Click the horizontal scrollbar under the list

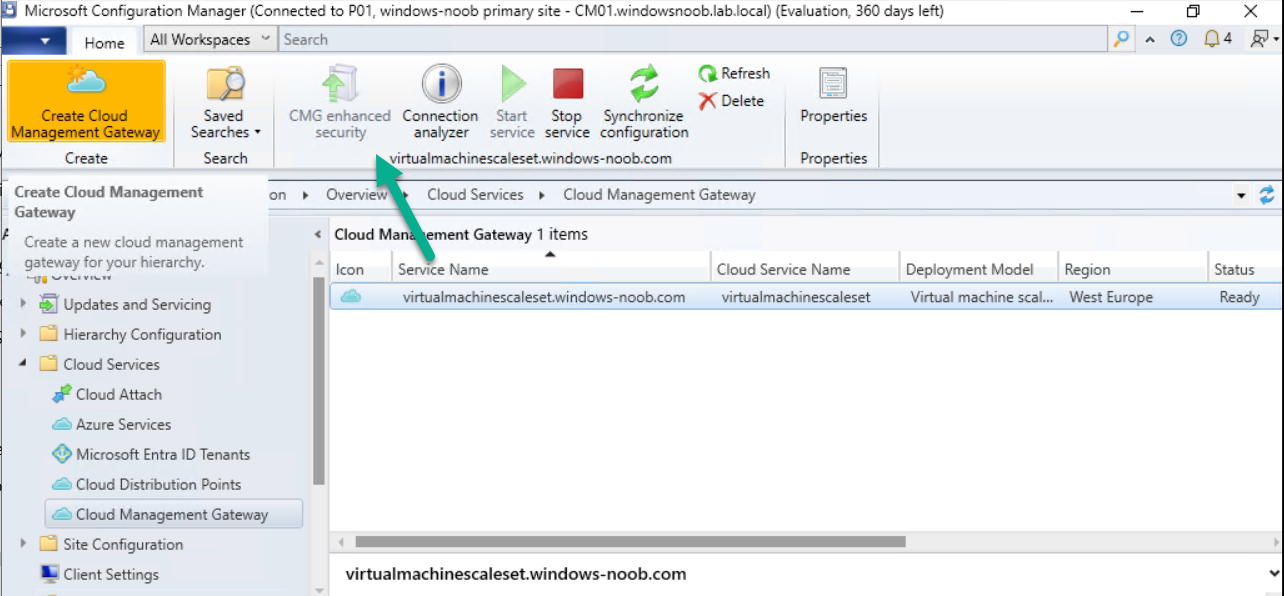point(630,541)
